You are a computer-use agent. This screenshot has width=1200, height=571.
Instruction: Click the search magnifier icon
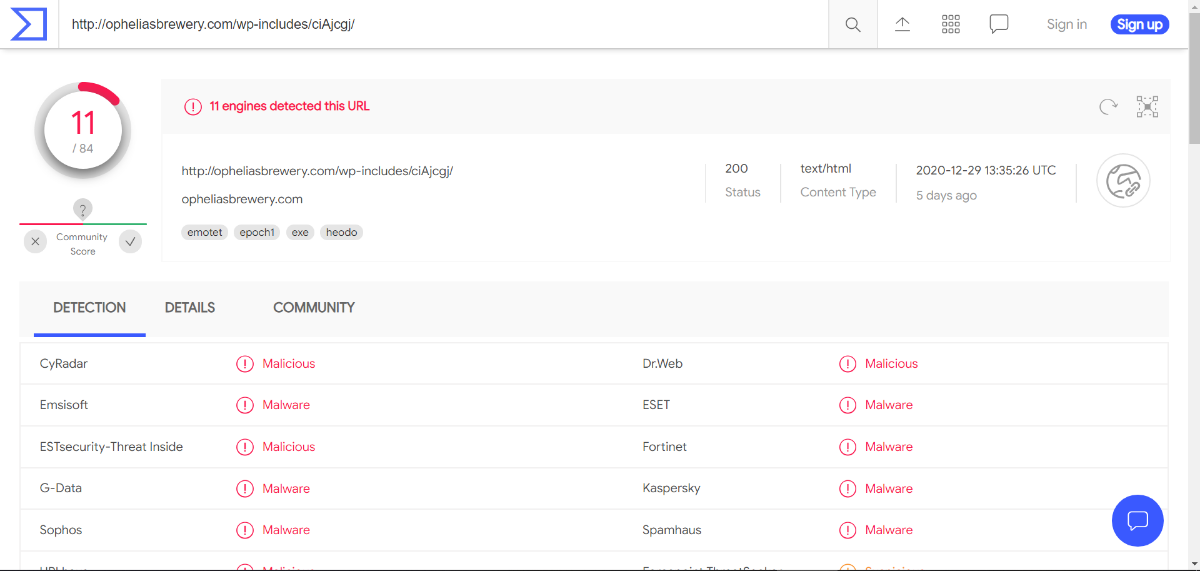coord(853,25)
